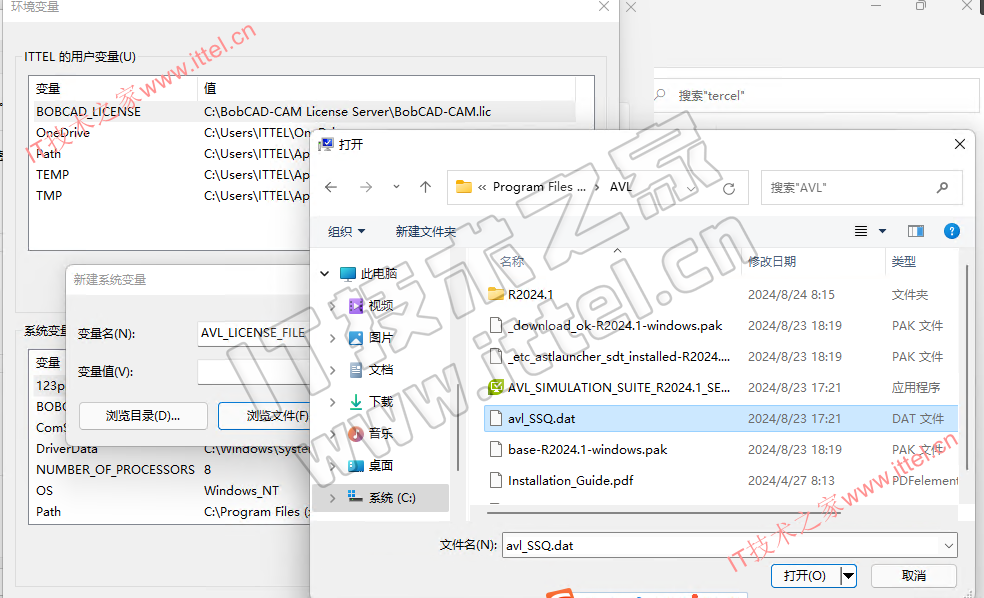
Task: Select the 音乐 folder in sidebar
Action: click(x=372, y=434)
